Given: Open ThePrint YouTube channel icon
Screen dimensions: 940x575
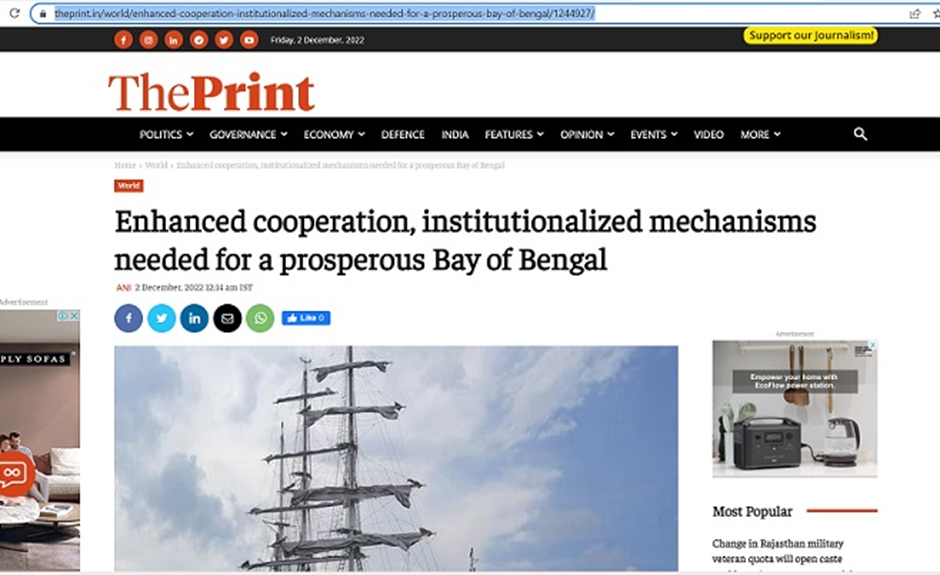Looking at the screenshot, I should coord(249,40).
